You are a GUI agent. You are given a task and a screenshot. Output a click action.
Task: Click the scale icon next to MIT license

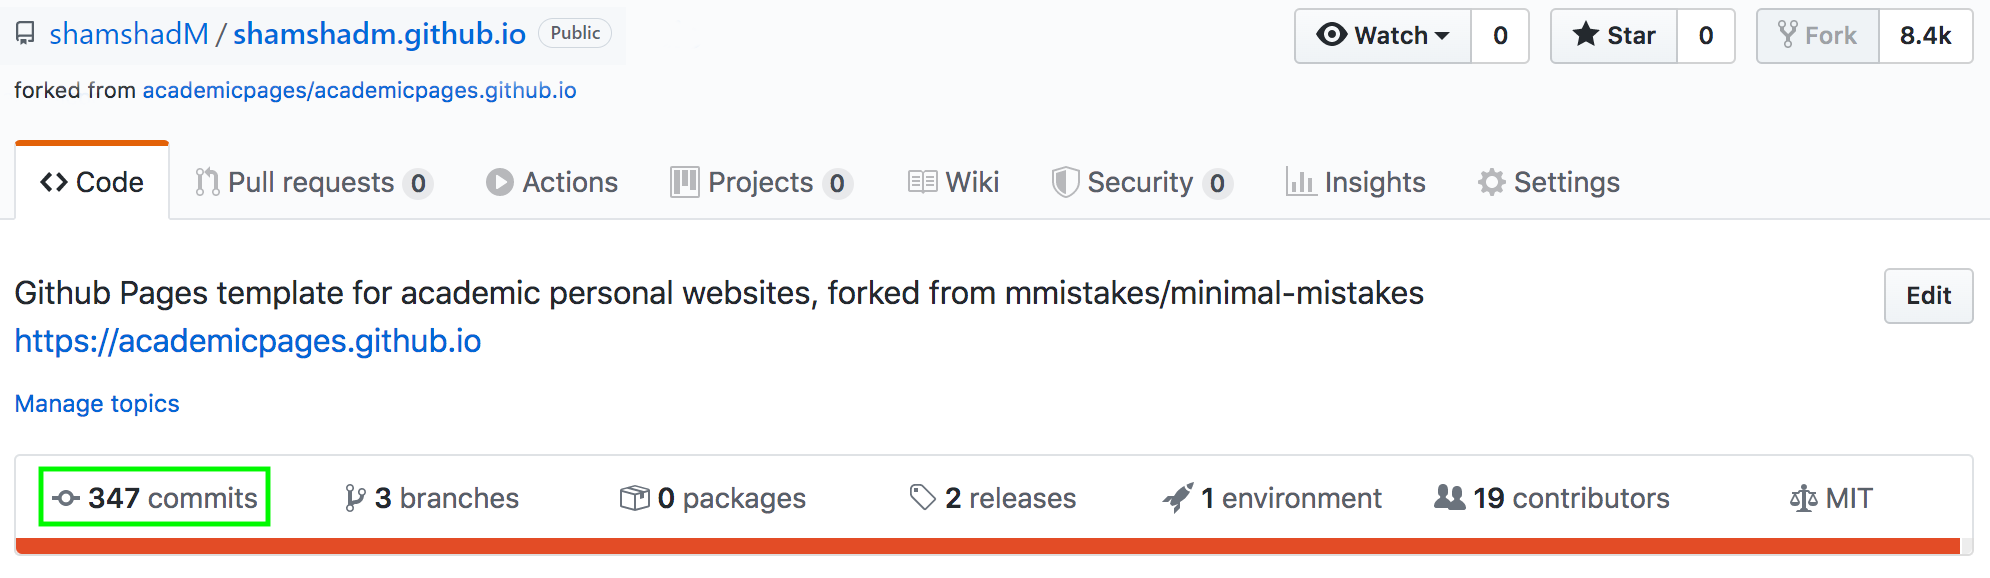click(1803, 498)
